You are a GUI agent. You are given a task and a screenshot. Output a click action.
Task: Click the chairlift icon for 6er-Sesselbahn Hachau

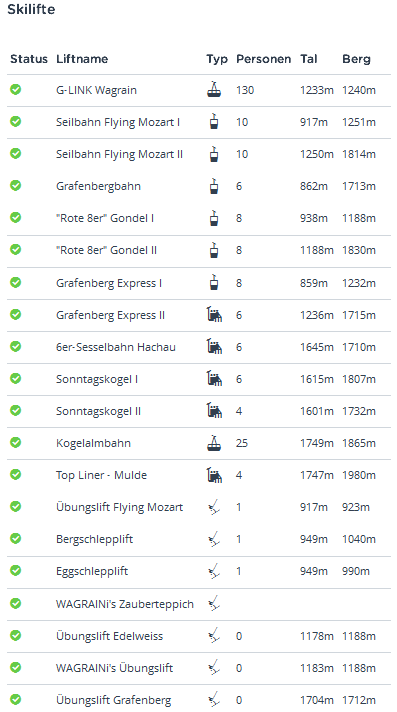(x=214, y=346)
